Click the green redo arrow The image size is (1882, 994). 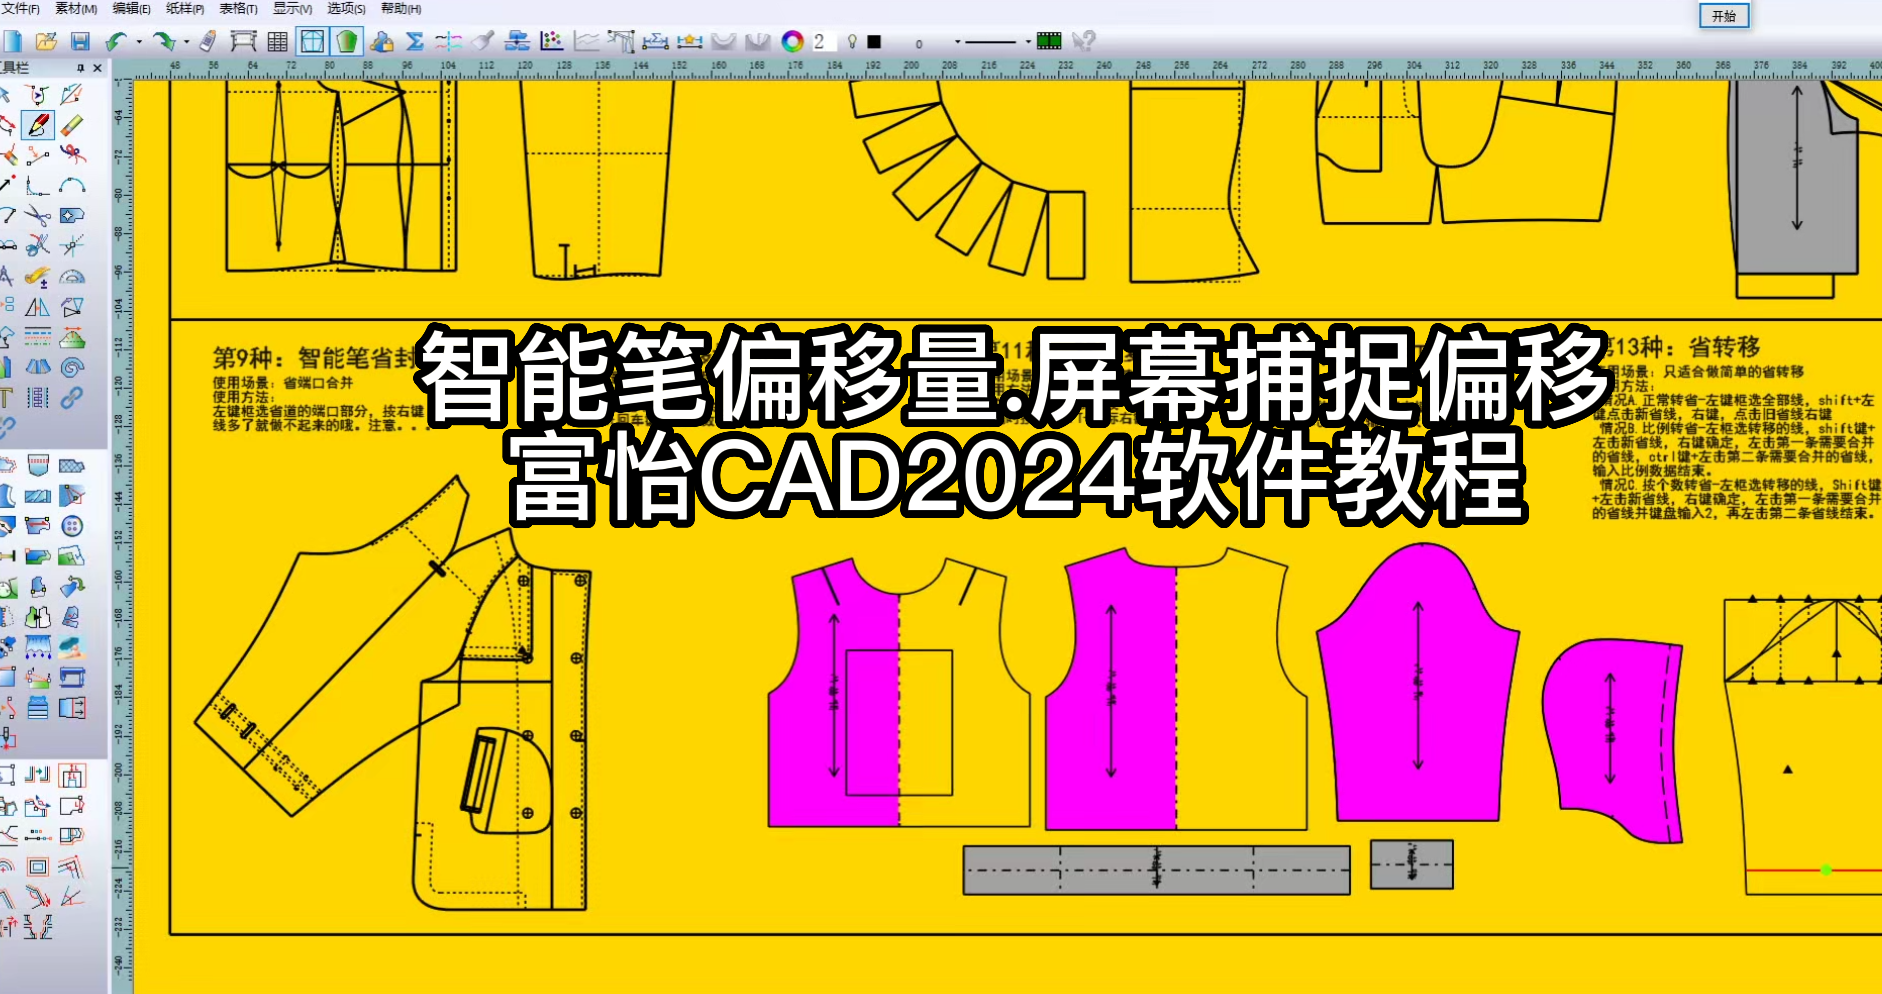click(x=163, y=41)
